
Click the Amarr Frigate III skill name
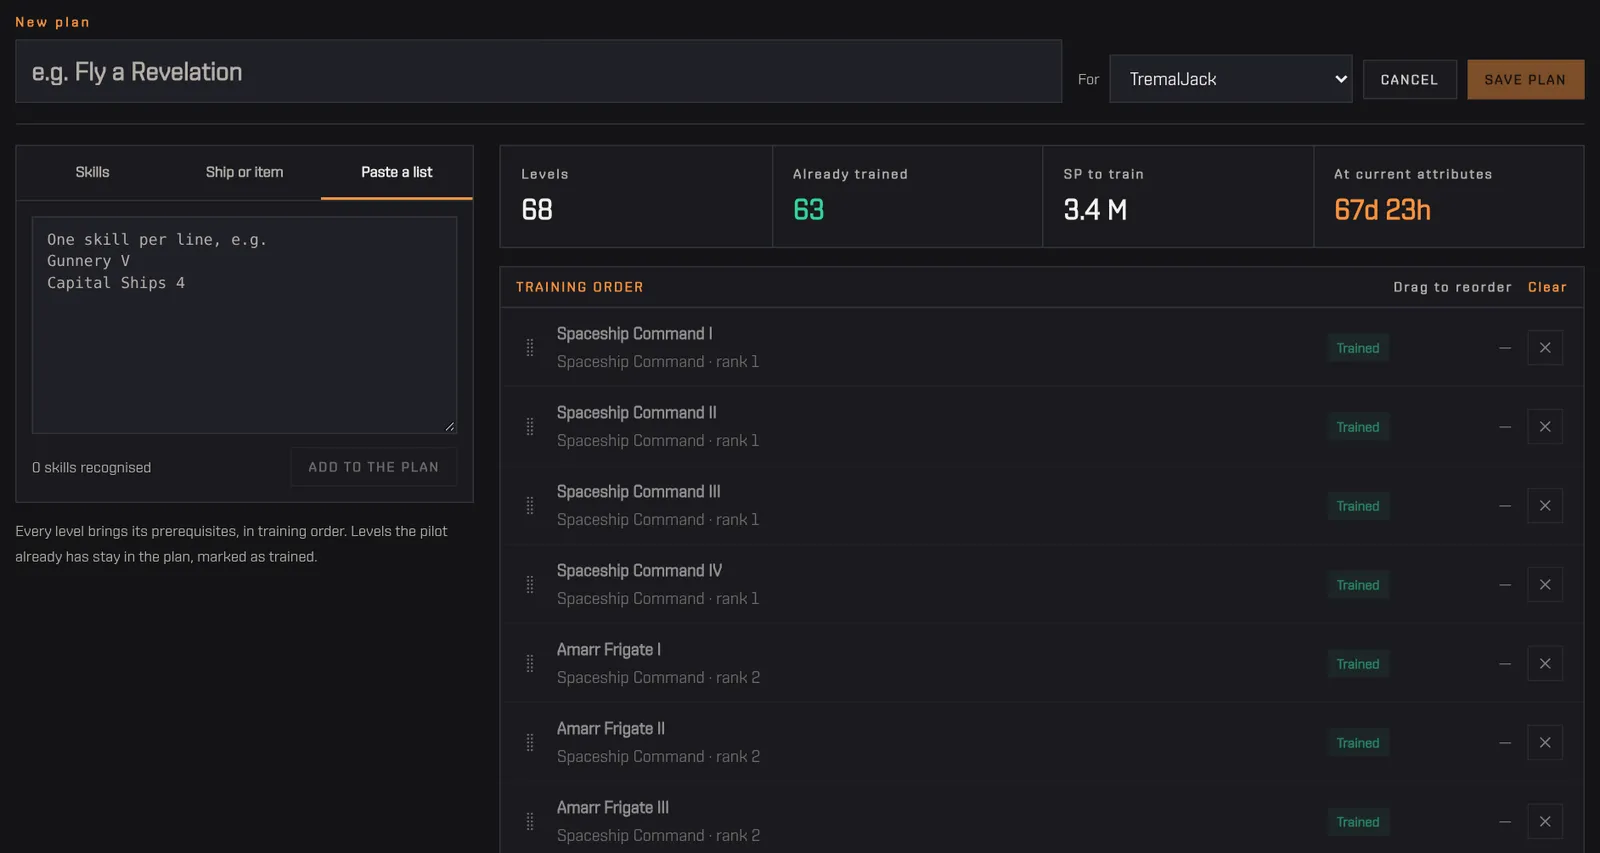coord(613,808)
